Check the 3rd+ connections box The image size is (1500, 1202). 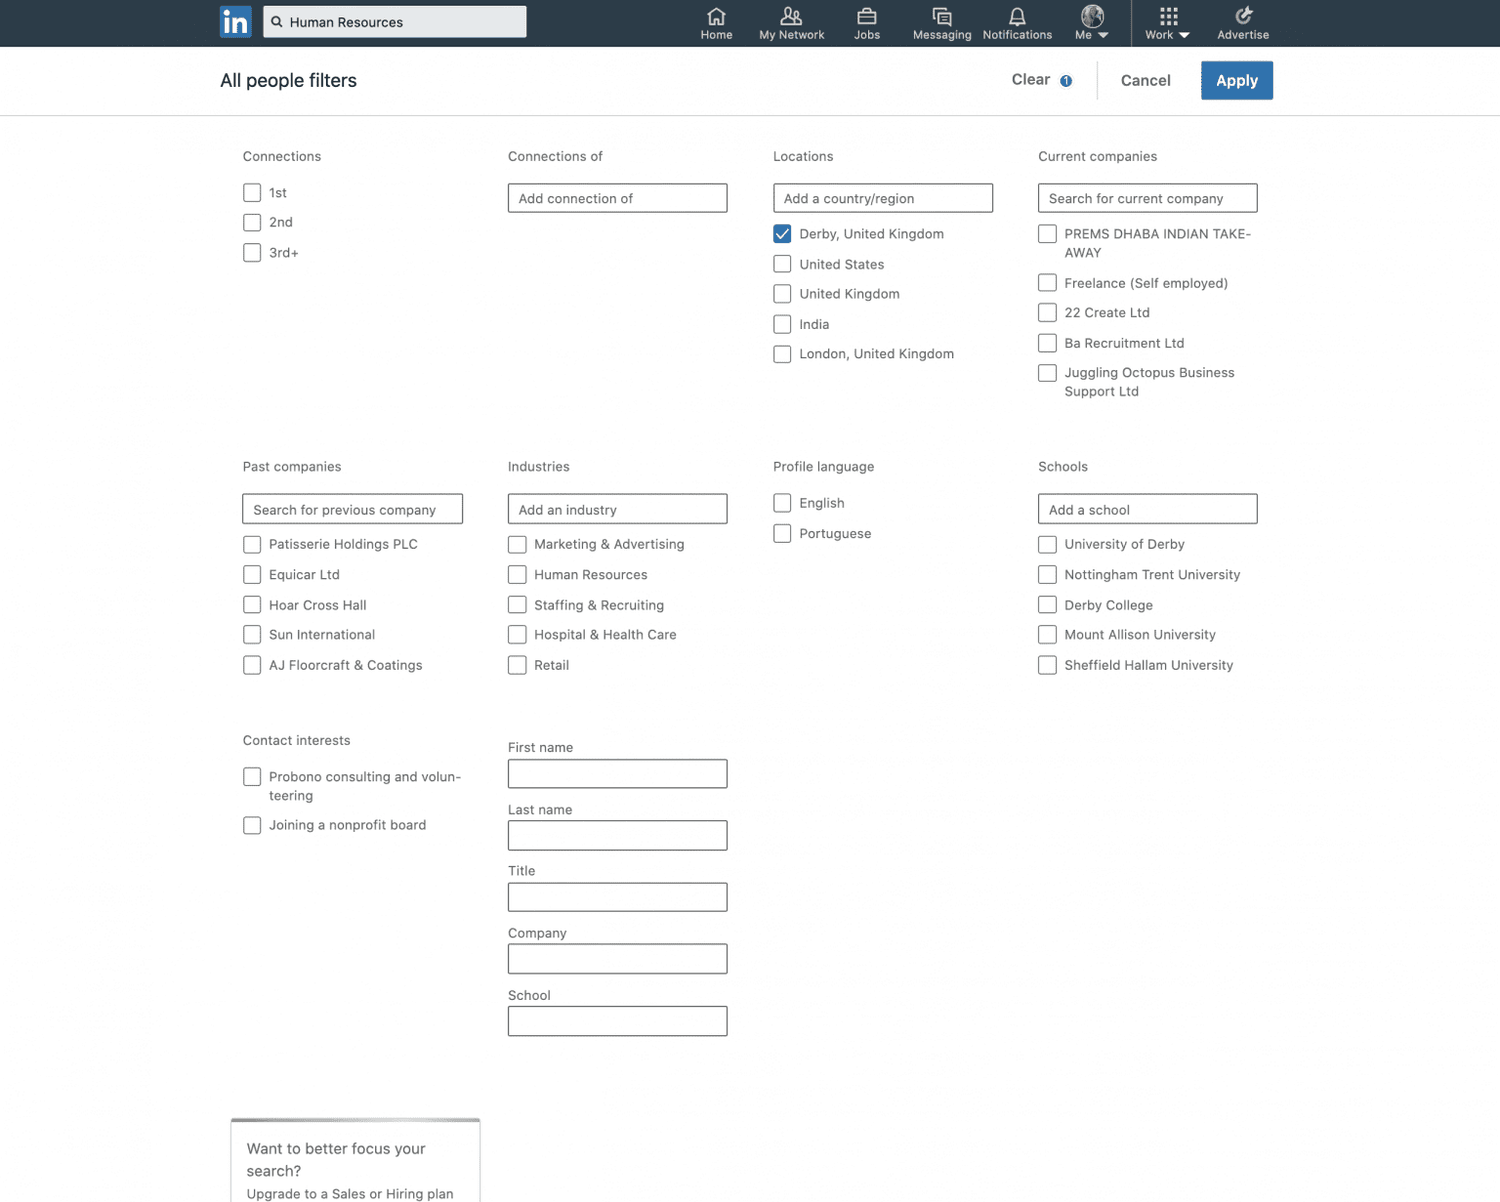pyautogui.click(x=252, y=253)
